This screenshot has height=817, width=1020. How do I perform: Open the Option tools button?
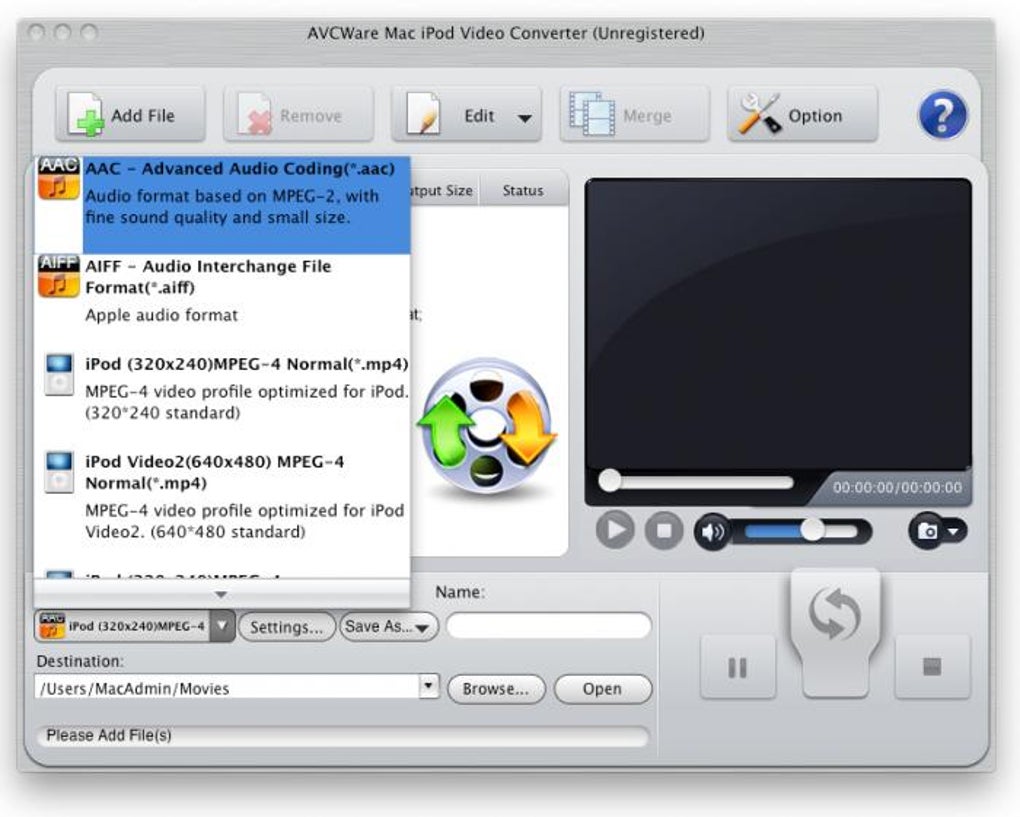pos(803,115)
